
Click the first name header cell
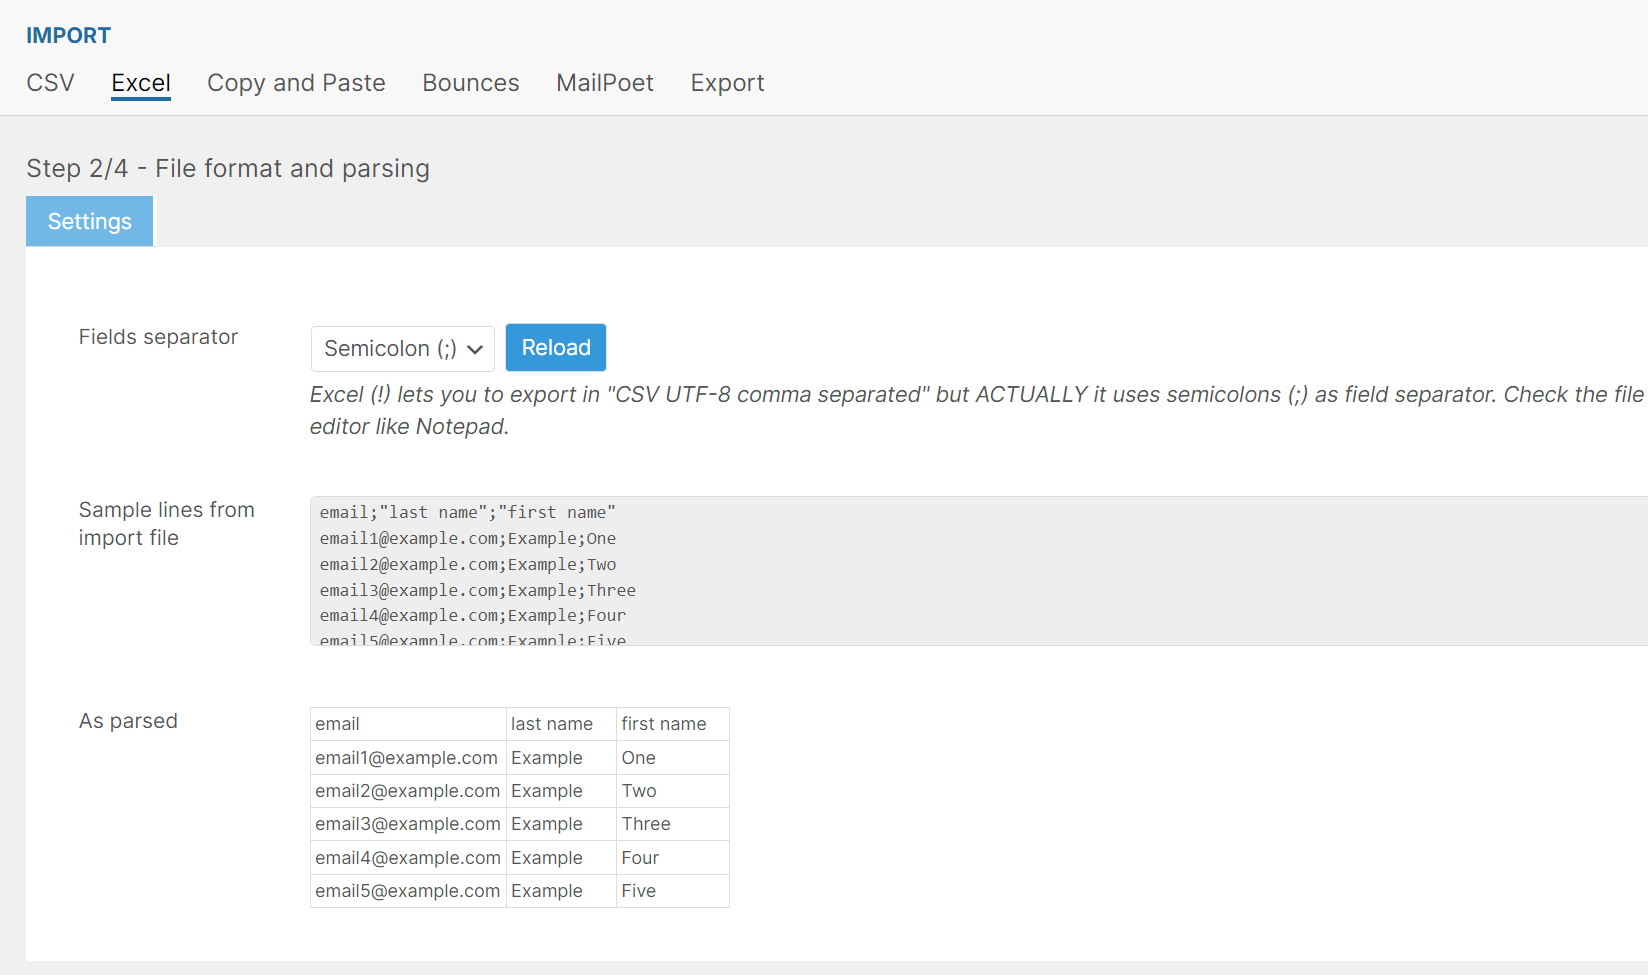tap(672, 723)
